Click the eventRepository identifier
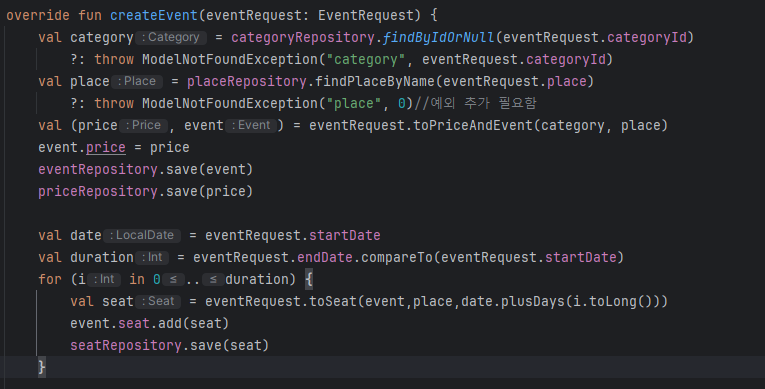 click(x=98, y=169)
